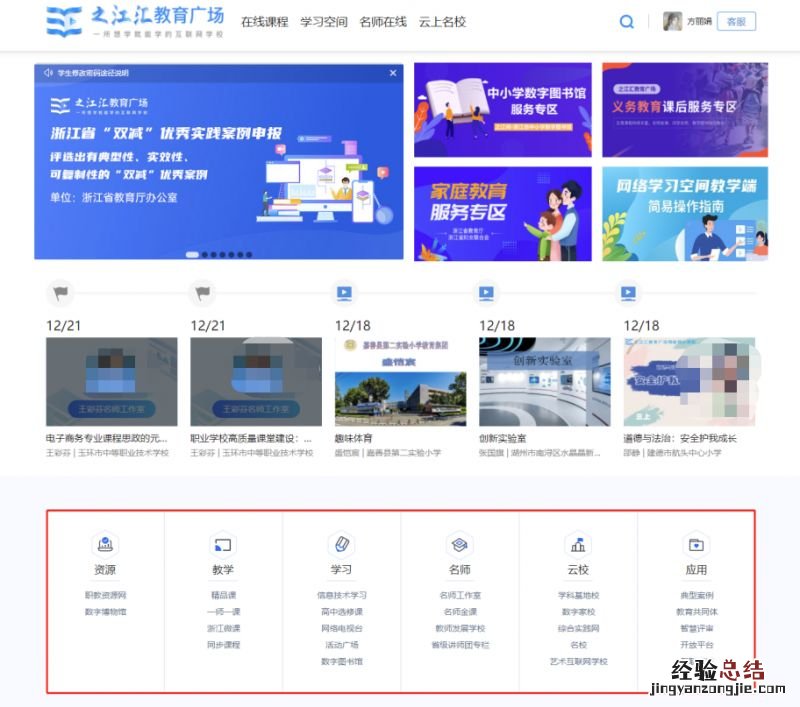Viewport: 800px width, 707px height.
Task: Click the 客服 button
Action: pyautogui.click(x=736, y=21)
